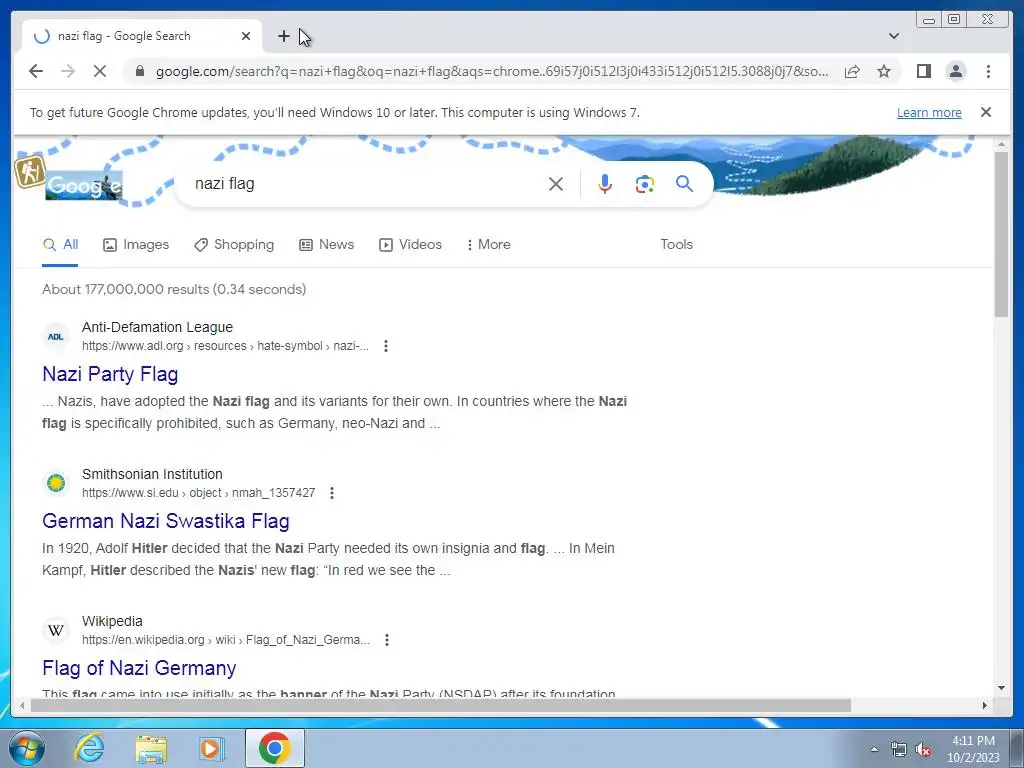Click the vertical scrollbar thumb
This screenshot has height=768, width=1024.
pyautogui.click(x=1001, y=234)
